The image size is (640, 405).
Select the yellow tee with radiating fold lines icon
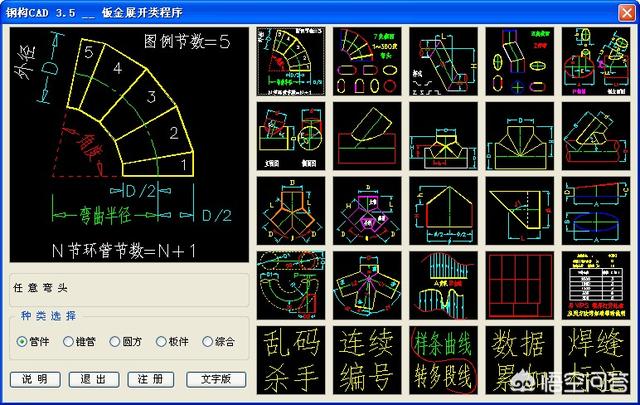point(520,136)
